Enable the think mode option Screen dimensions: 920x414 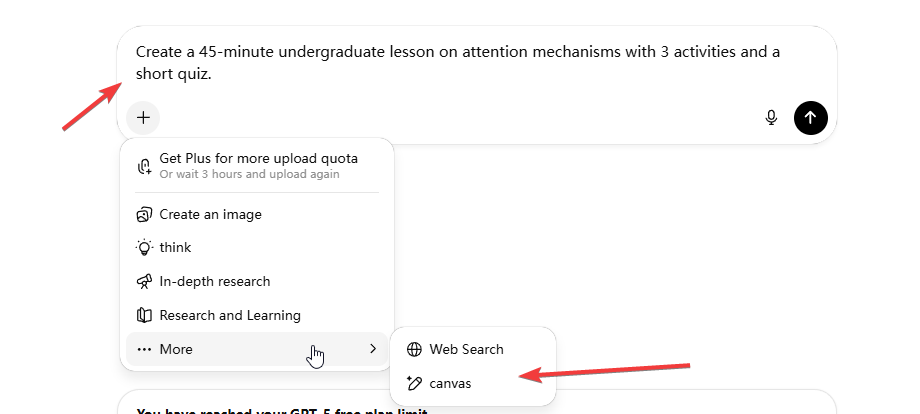[x=175, y=247]
